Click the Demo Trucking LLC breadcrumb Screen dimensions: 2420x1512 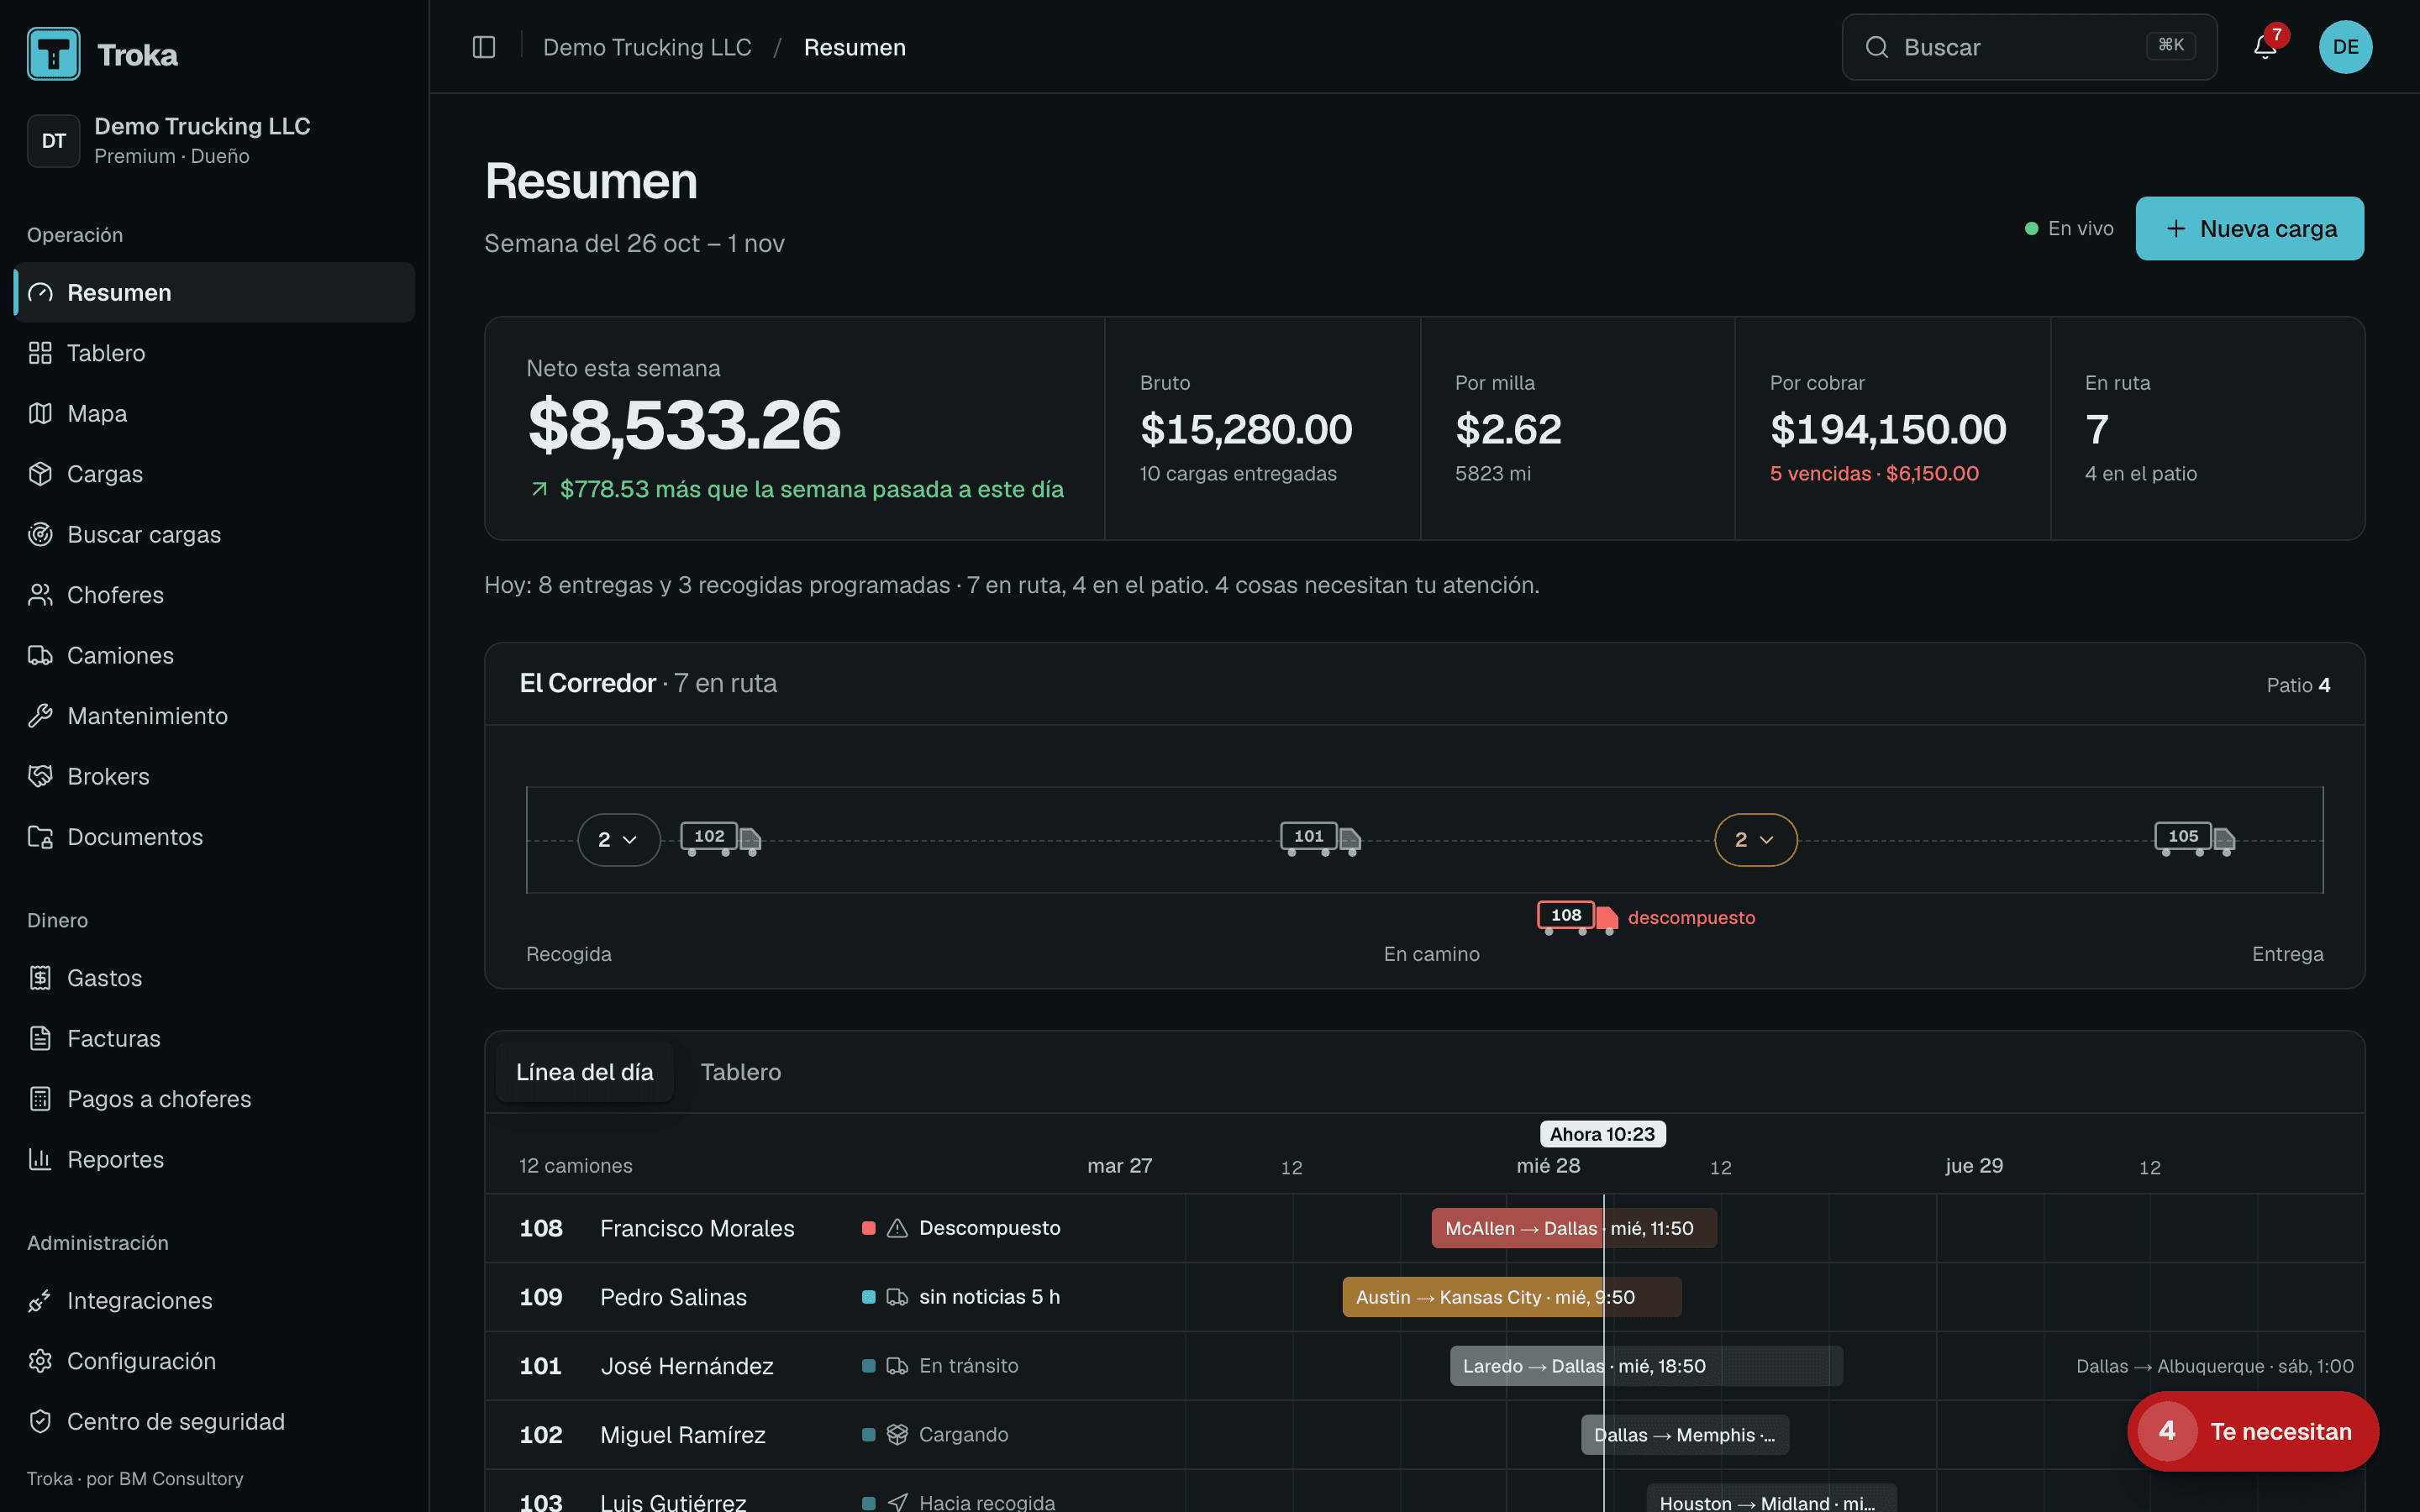pos(647,47)
